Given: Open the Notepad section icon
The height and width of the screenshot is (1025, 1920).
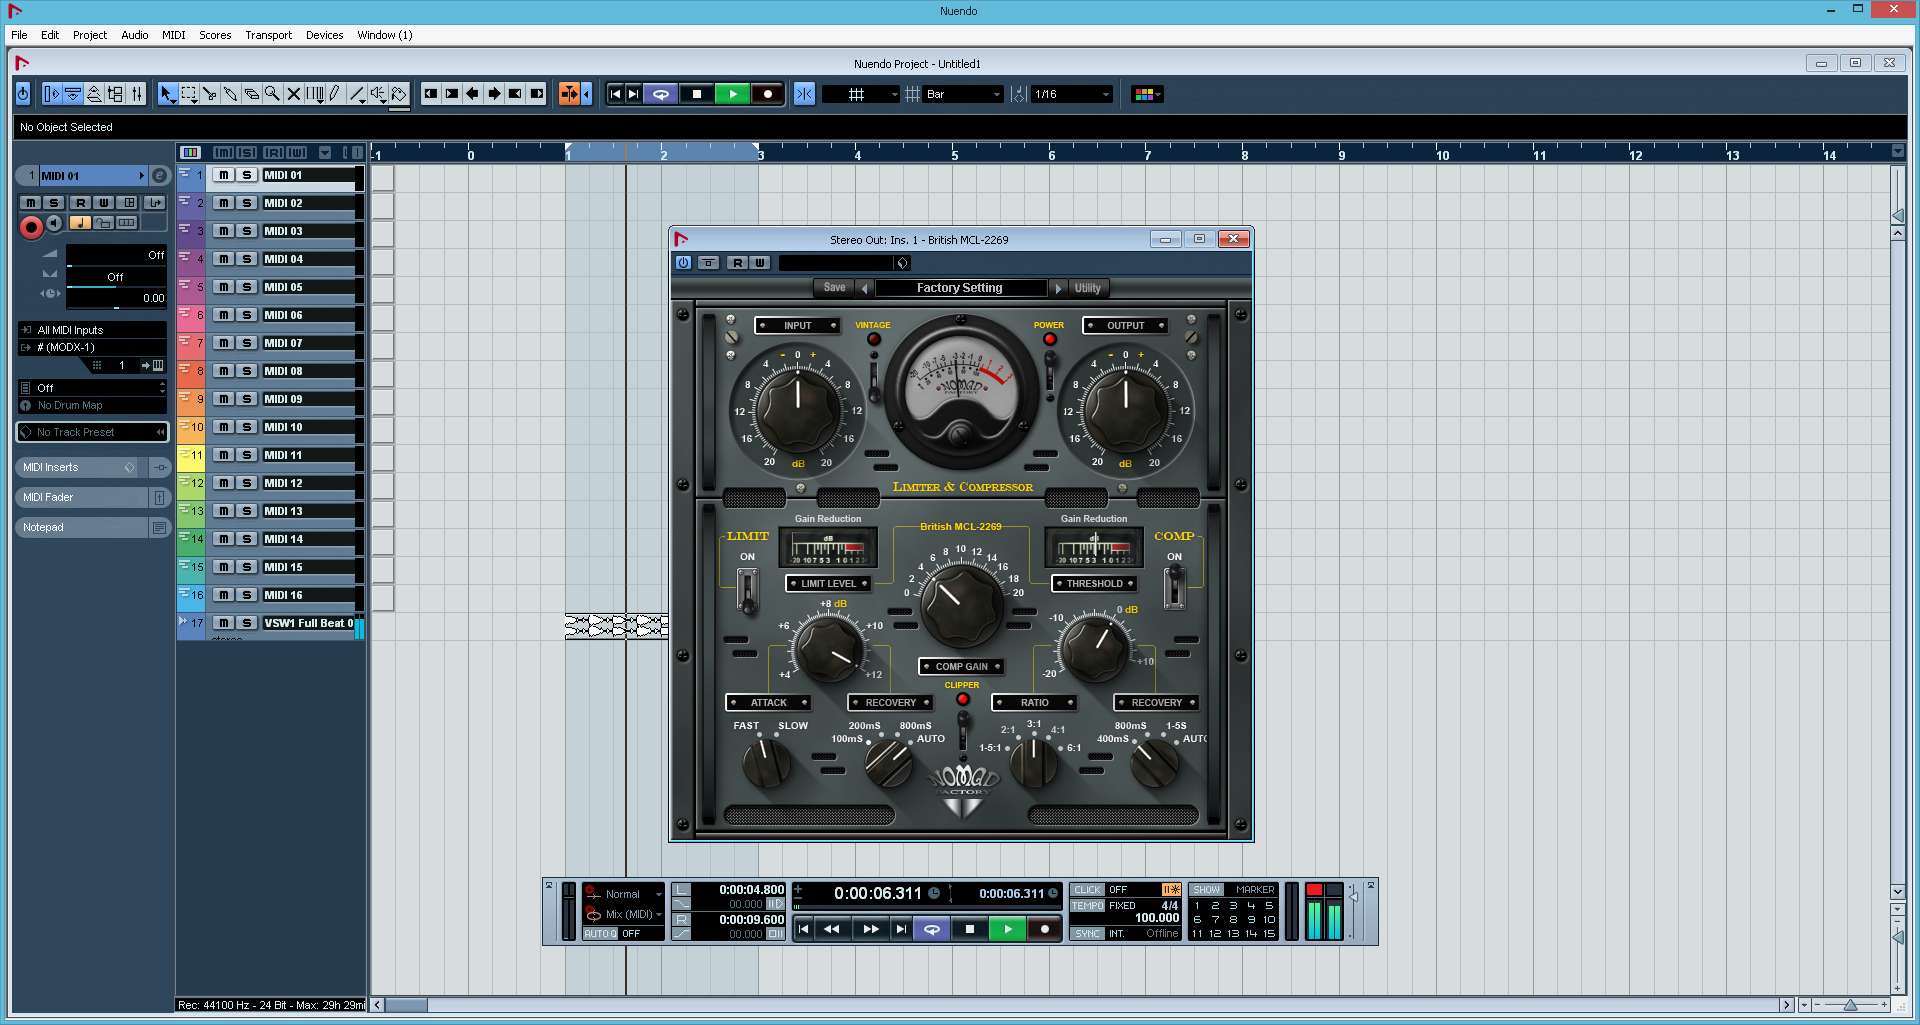Looking at the screenshot, I should [159, 527].
